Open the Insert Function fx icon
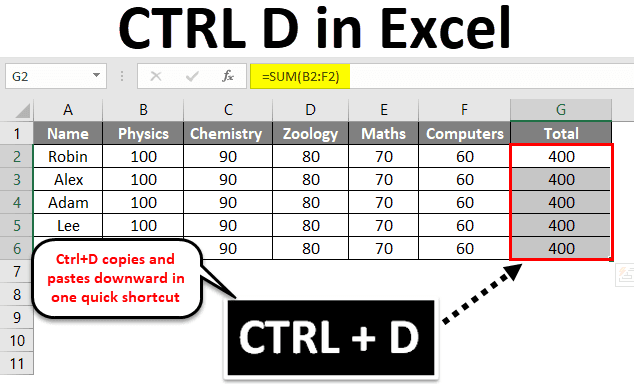 point(228,76)
